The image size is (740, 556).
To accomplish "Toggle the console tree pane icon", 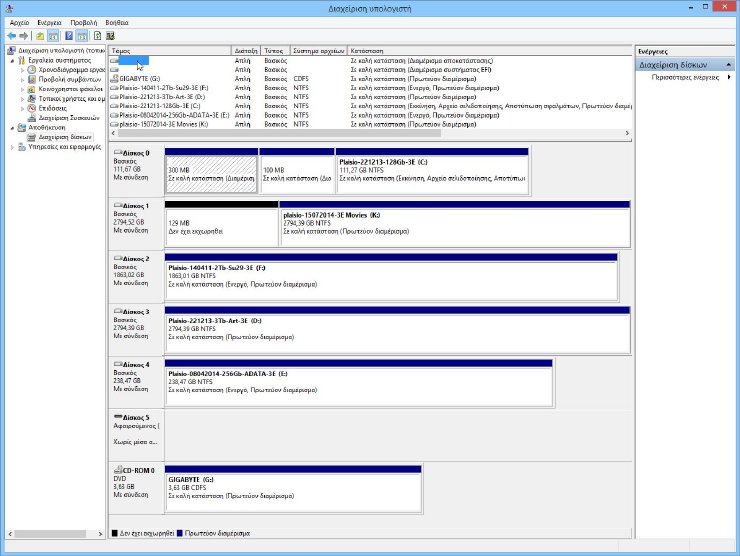I will click(x=53, y=36).
